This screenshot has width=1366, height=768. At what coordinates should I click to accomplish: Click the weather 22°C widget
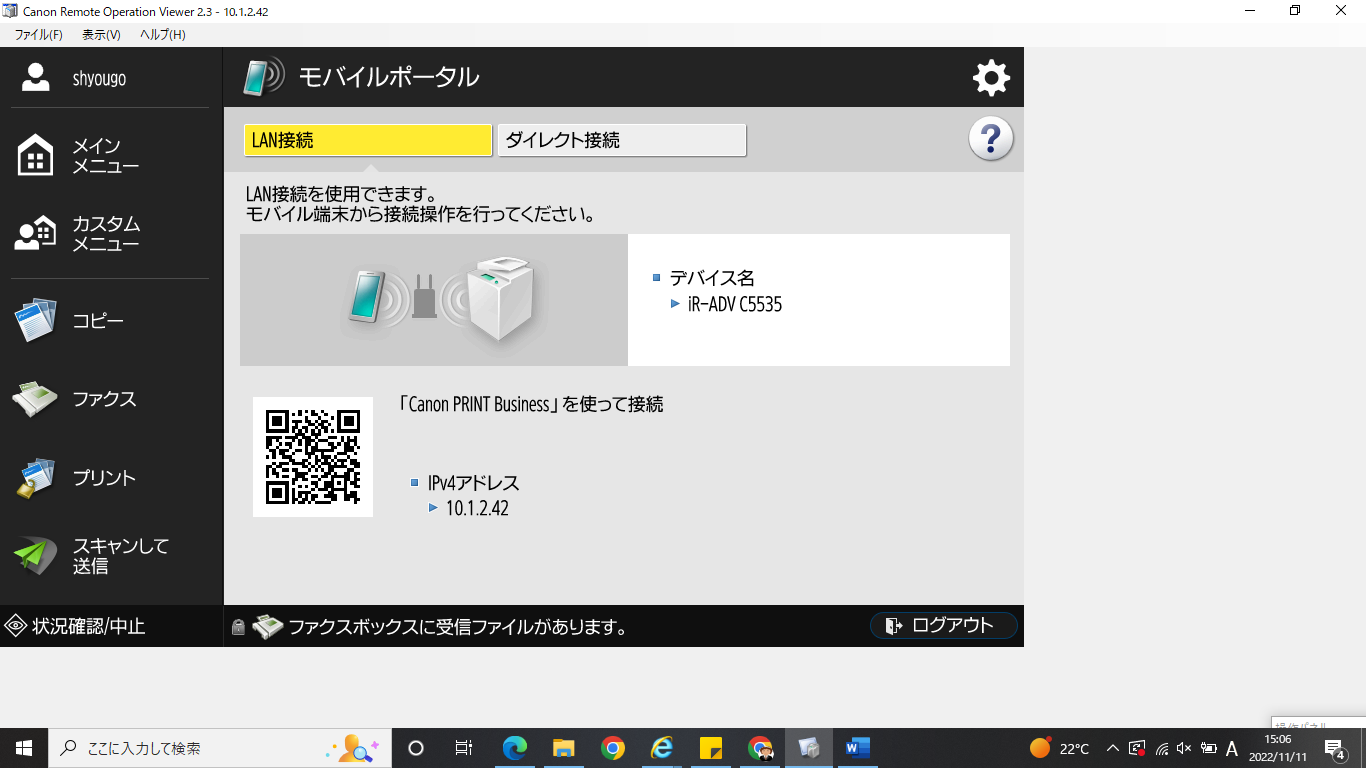[x=1060, y=748]
